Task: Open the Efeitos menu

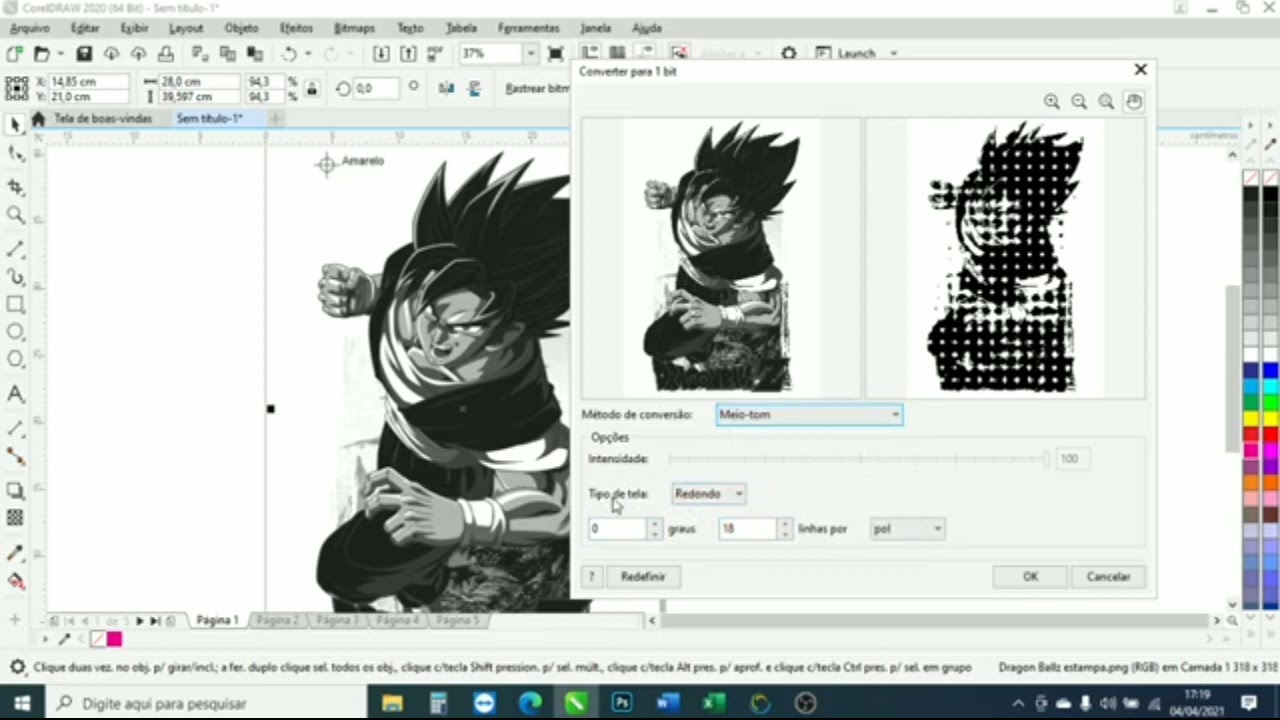Action: click(296, 28)
